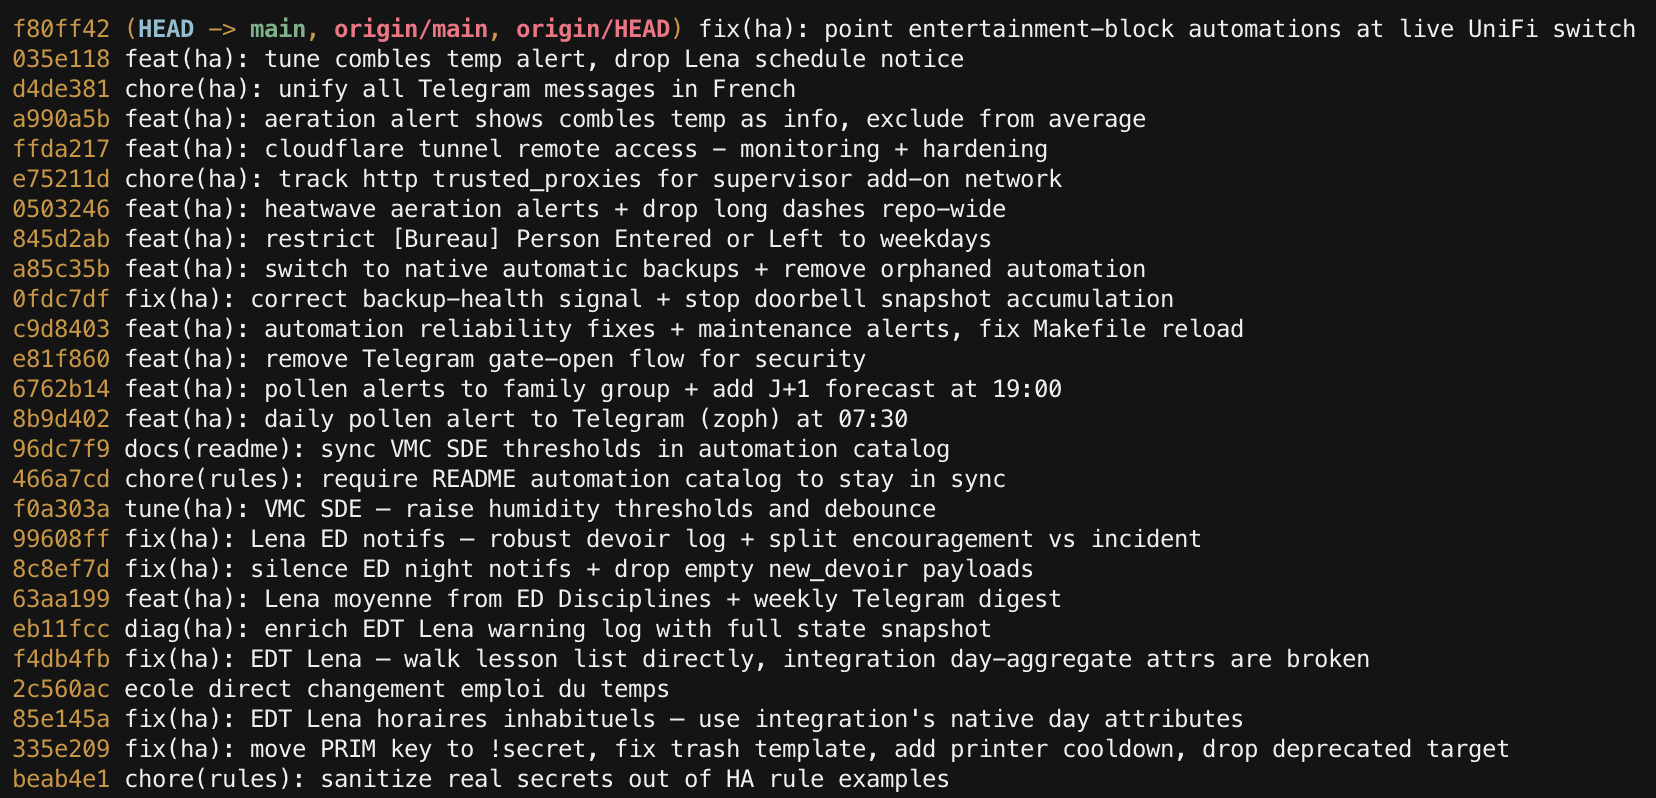Click commit hash e75211d

pos(61,179)
